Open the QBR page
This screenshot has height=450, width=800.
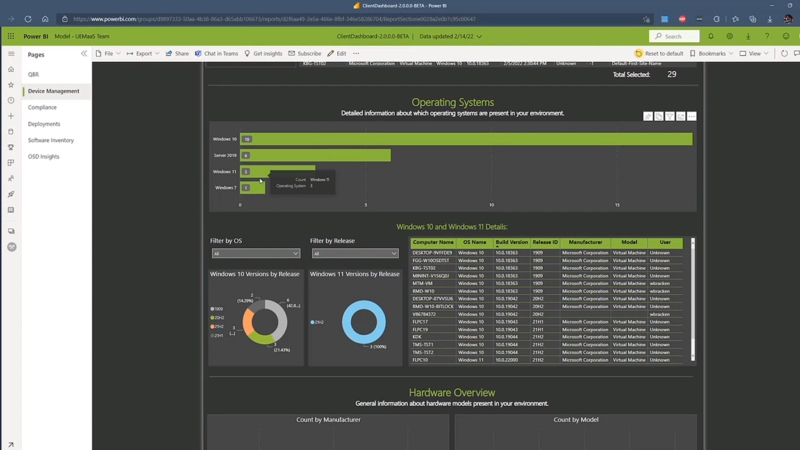click(33, 74)
